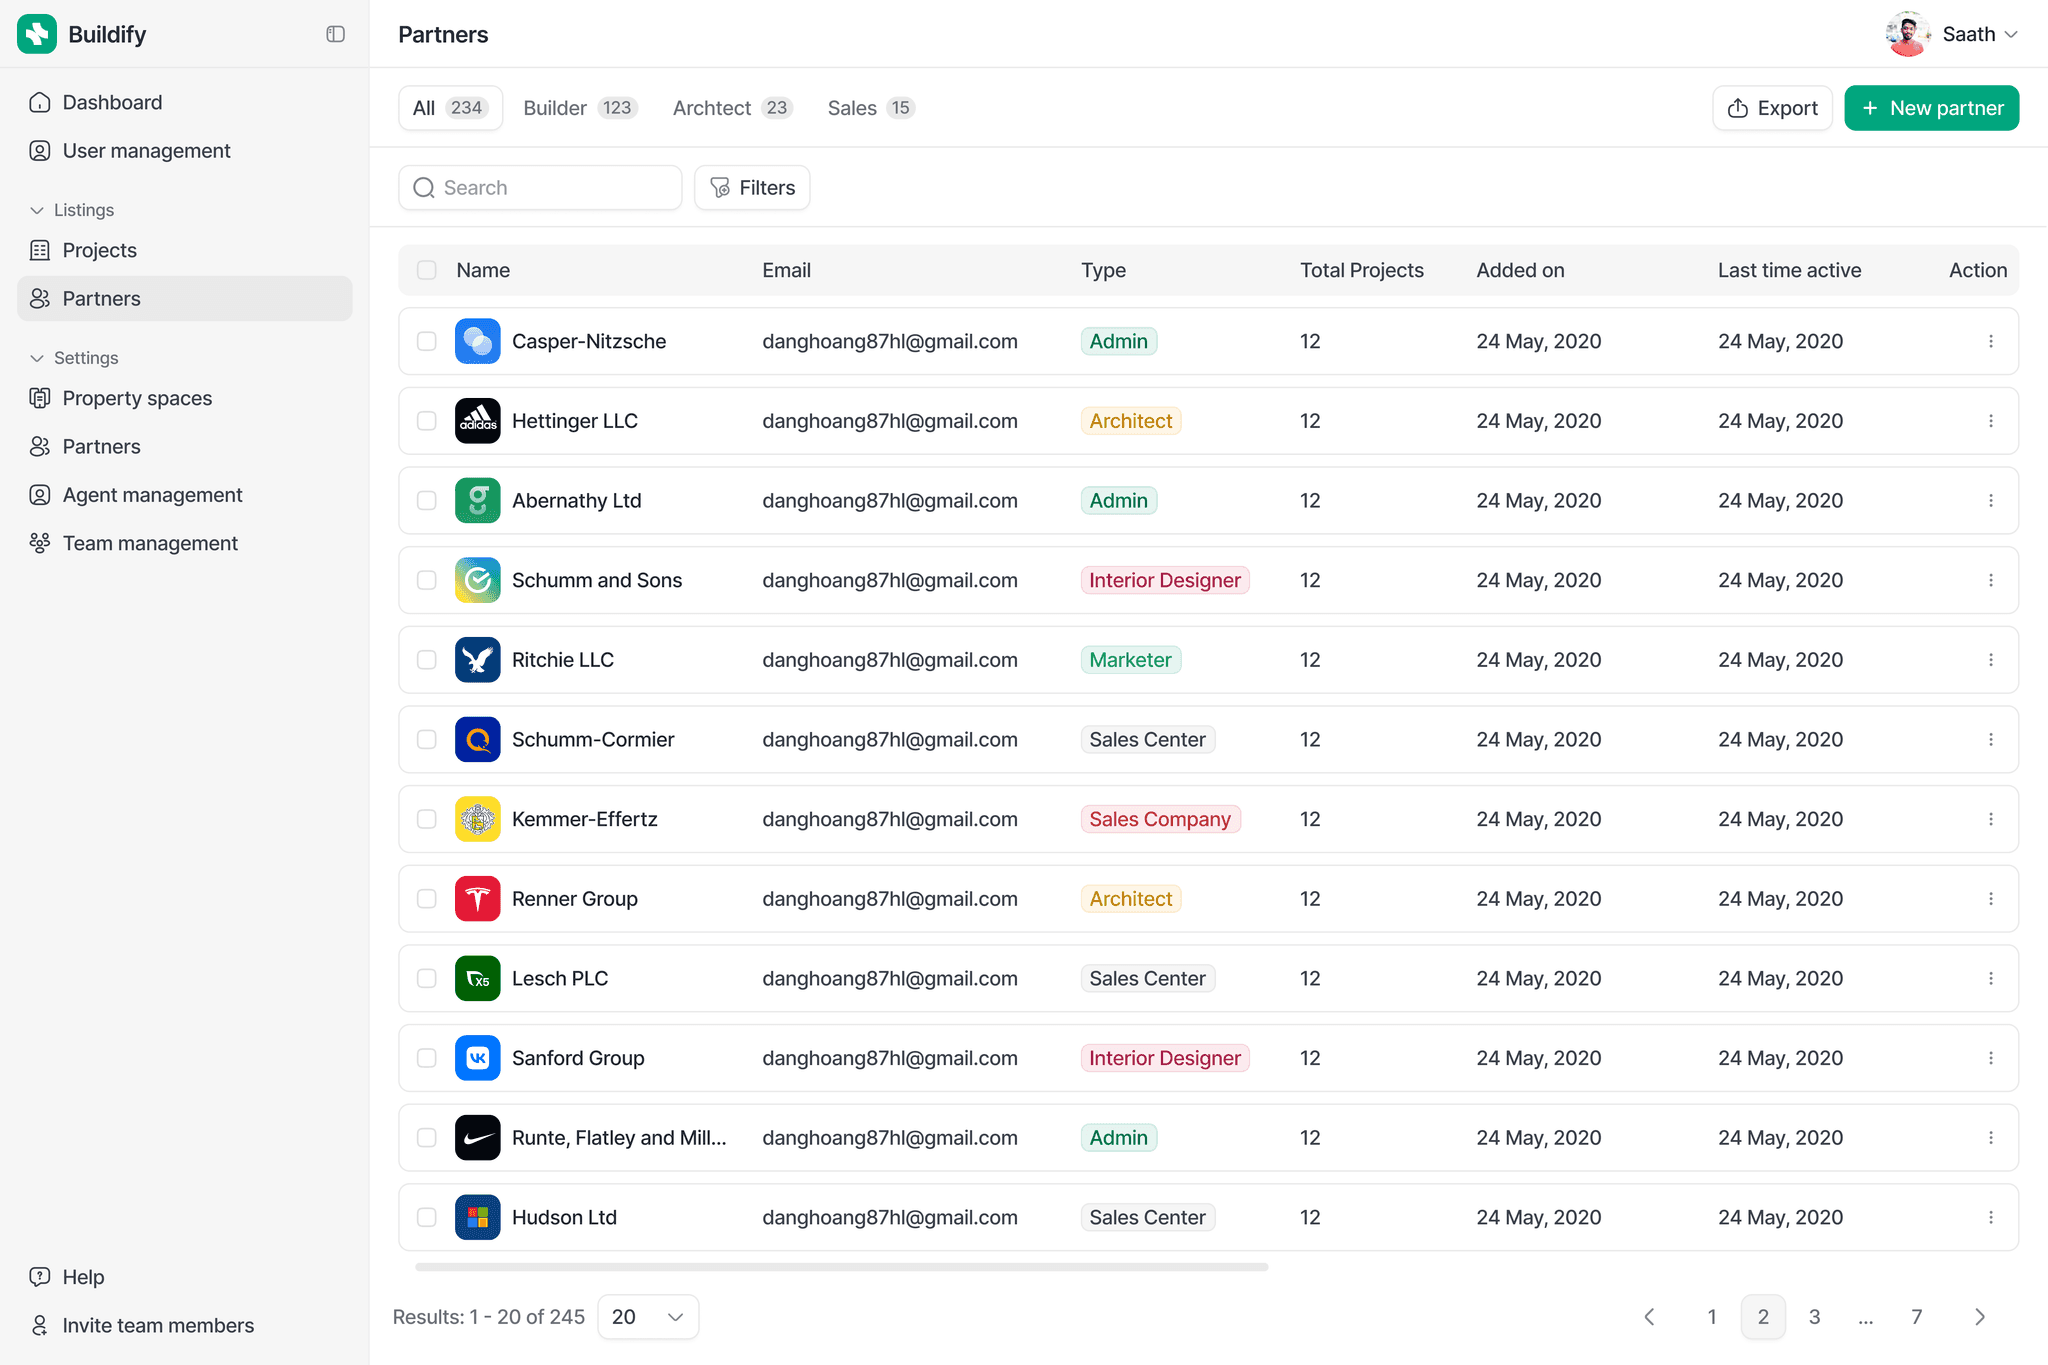Select the User management icon
The width and height of the screenshot is (2048, 1365).
pyautogui.click(x=40, y=150)
